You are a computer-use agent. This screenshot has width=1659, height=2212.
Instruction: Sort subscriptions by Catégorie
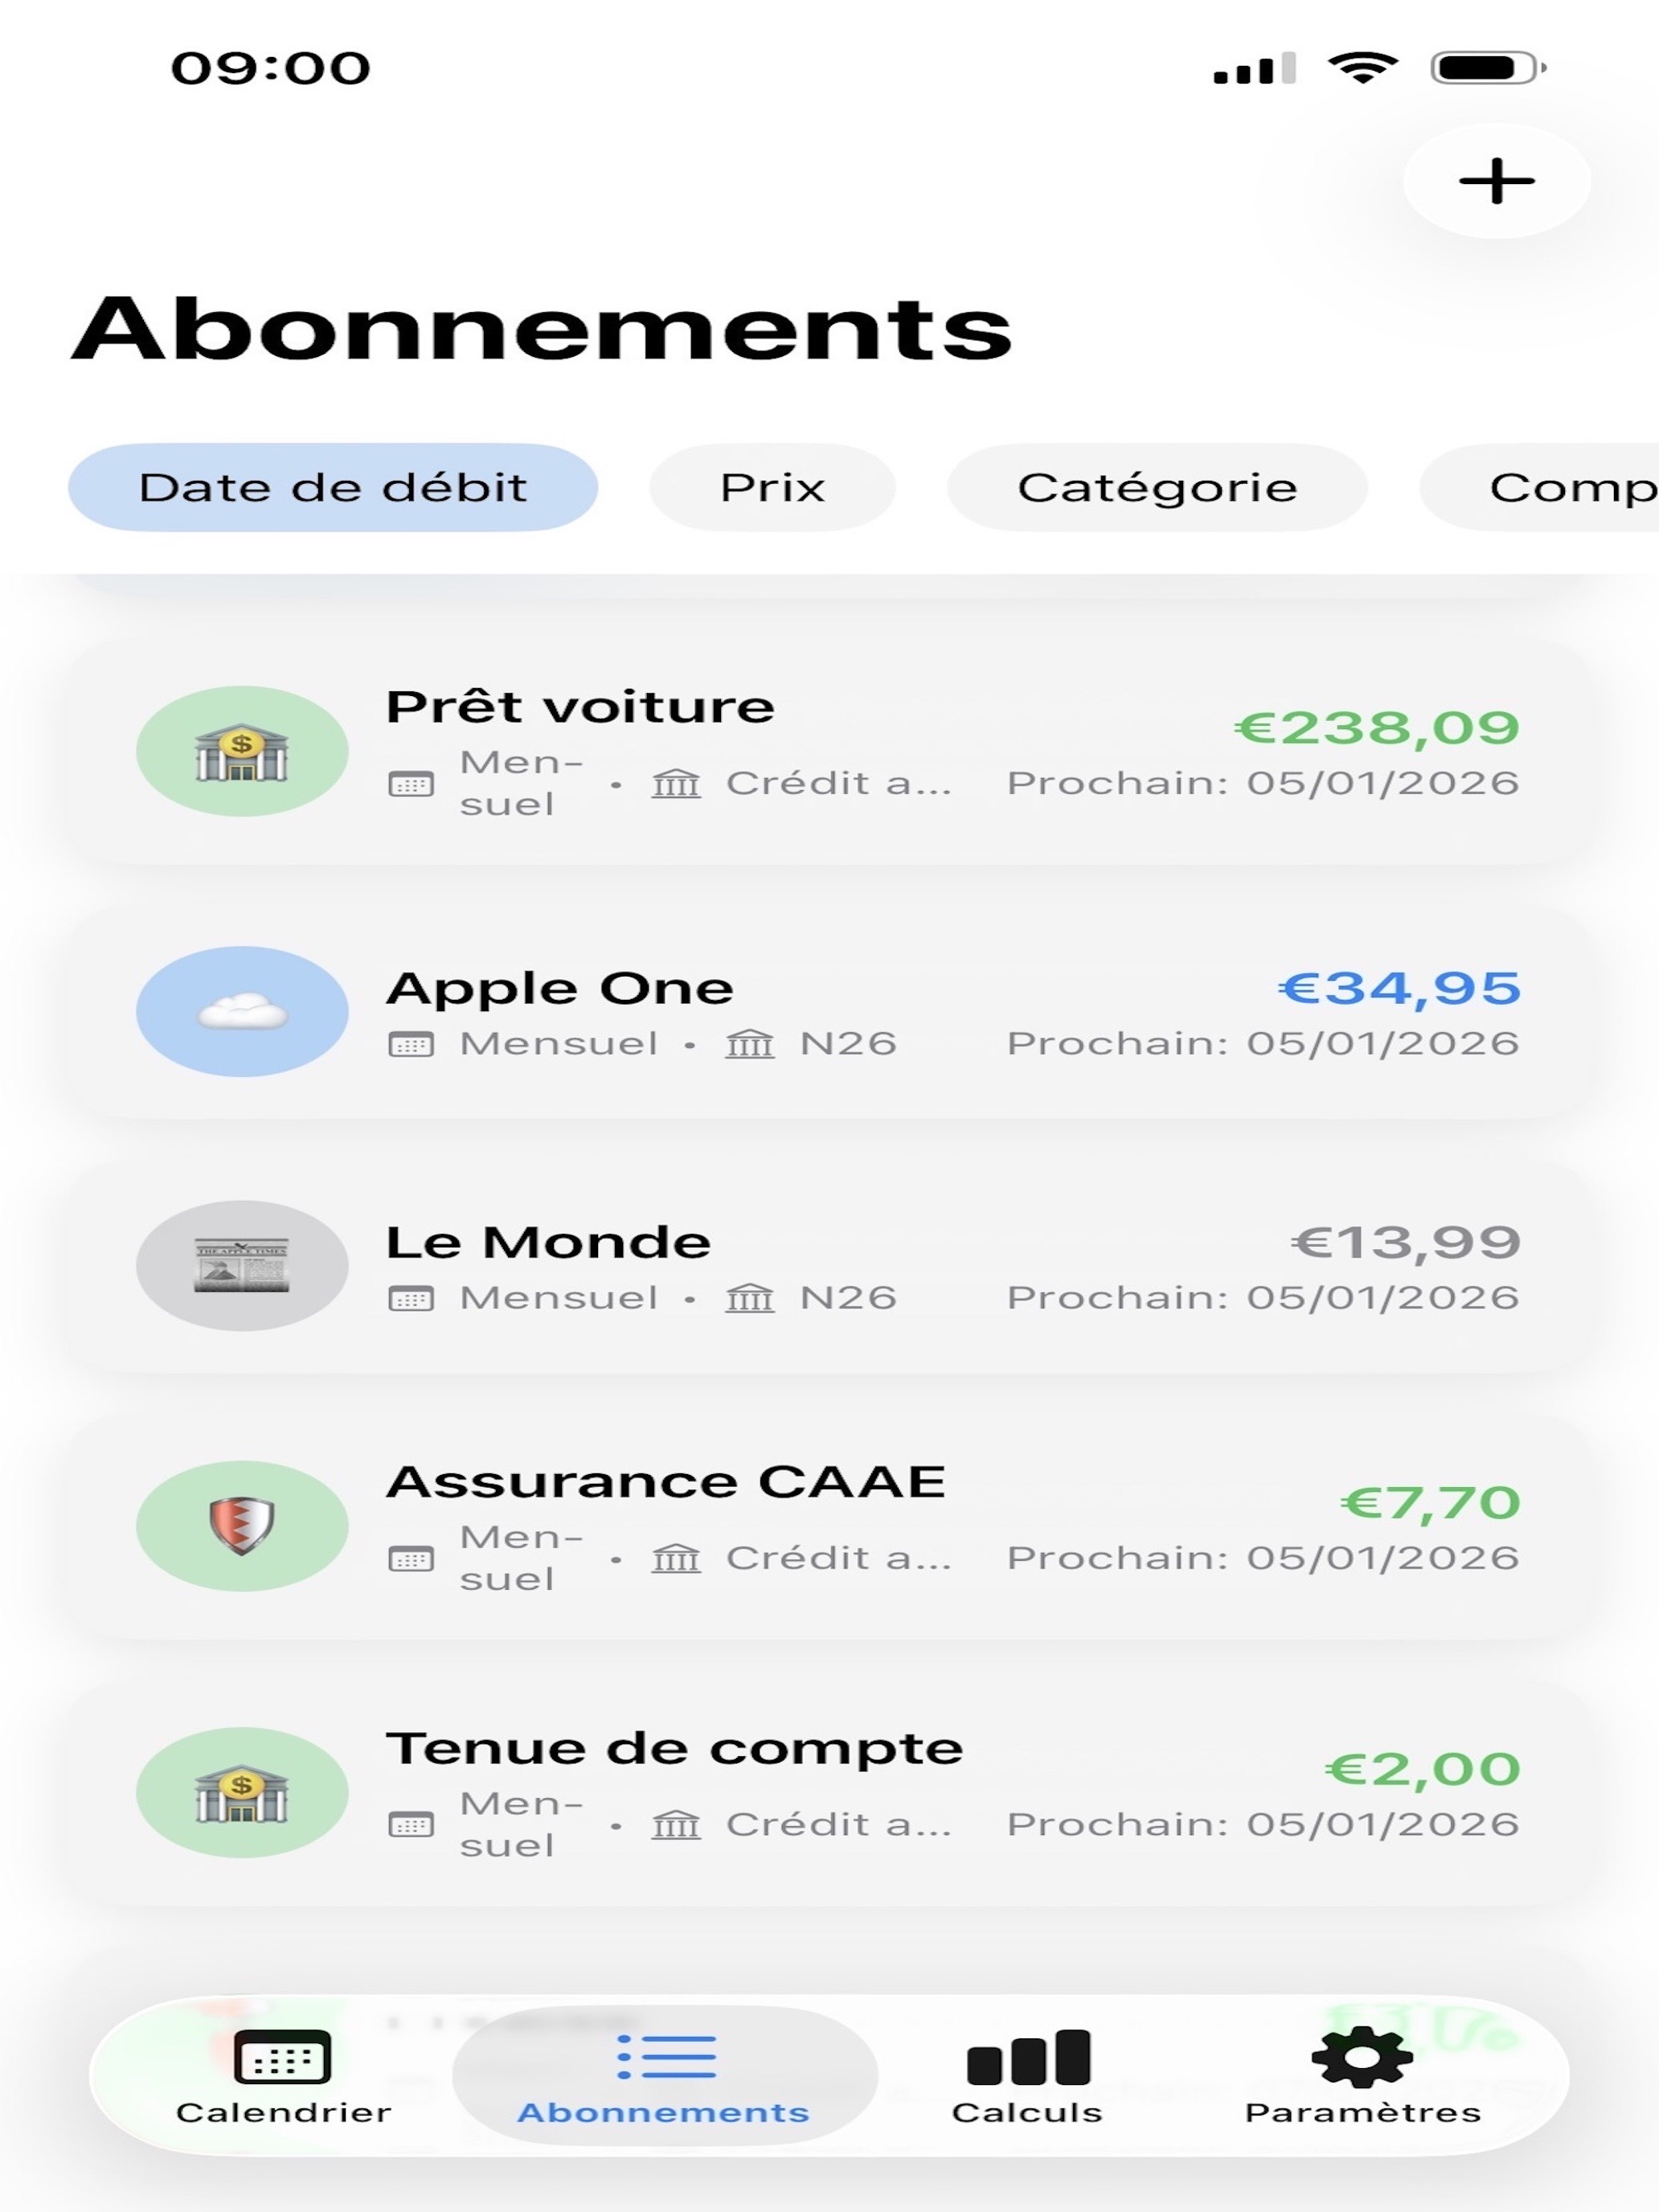point(1157,487)
